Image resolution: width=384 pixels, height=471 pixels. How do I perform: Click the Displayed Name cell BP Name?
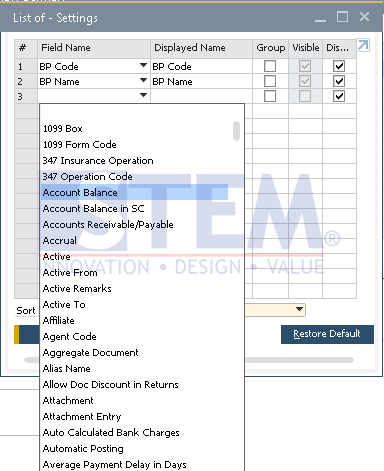202,81
